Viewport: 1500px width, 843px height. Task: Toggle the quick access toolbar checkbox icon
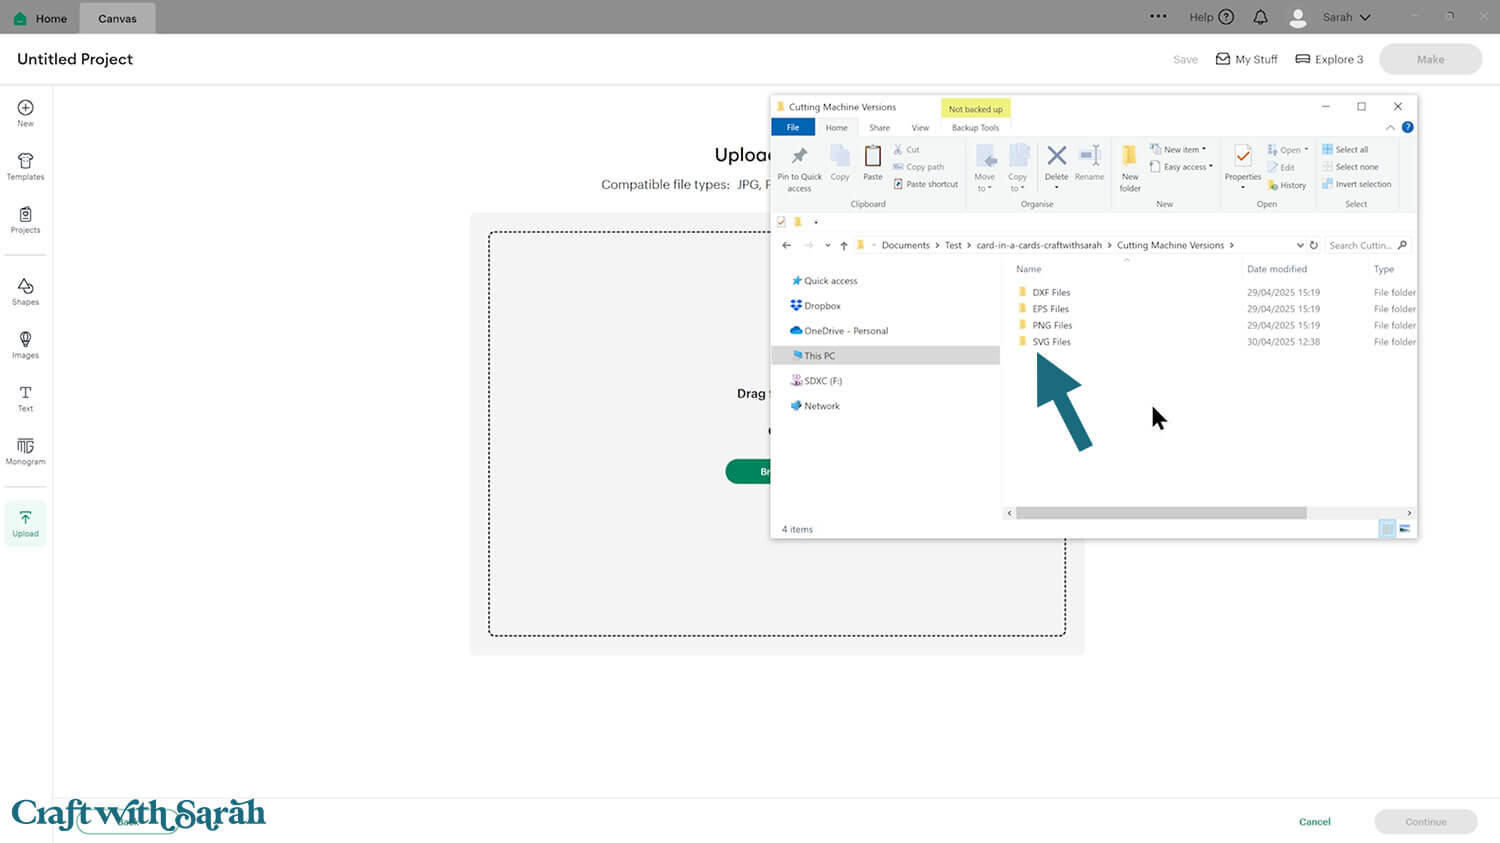click(781, 222)
